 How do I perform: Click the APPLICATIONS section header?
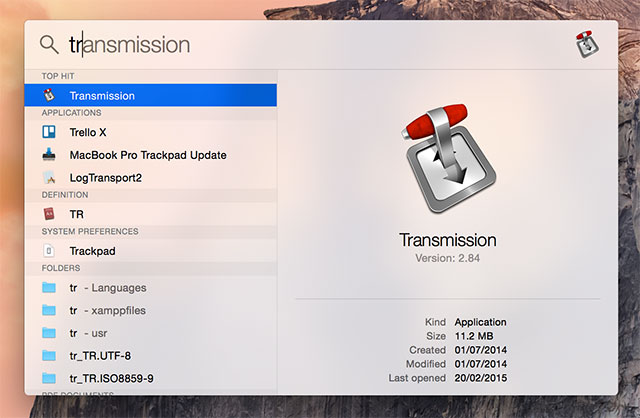(x=71, y=113)
